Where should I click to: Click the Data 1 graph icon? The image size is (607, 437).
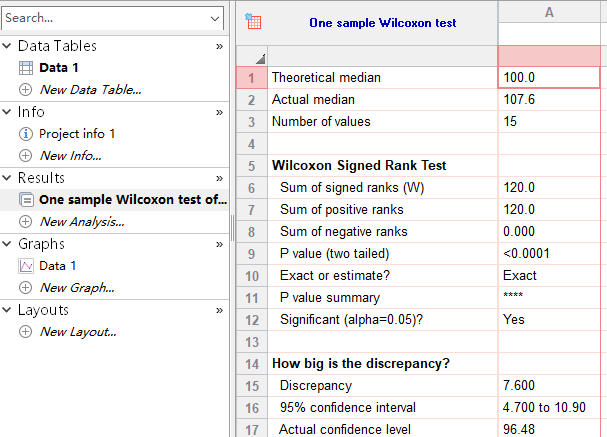26,266
